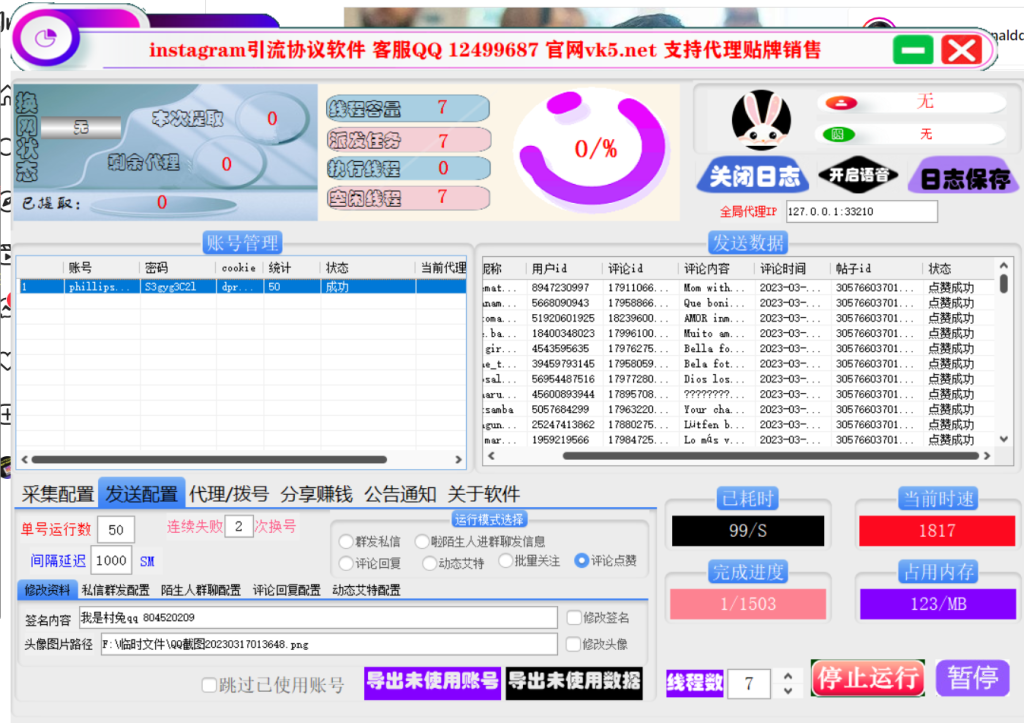Viewport: 1024px width, 723px height.
Task: Click the 1/1503 completion progress bar
Action: 747,604
